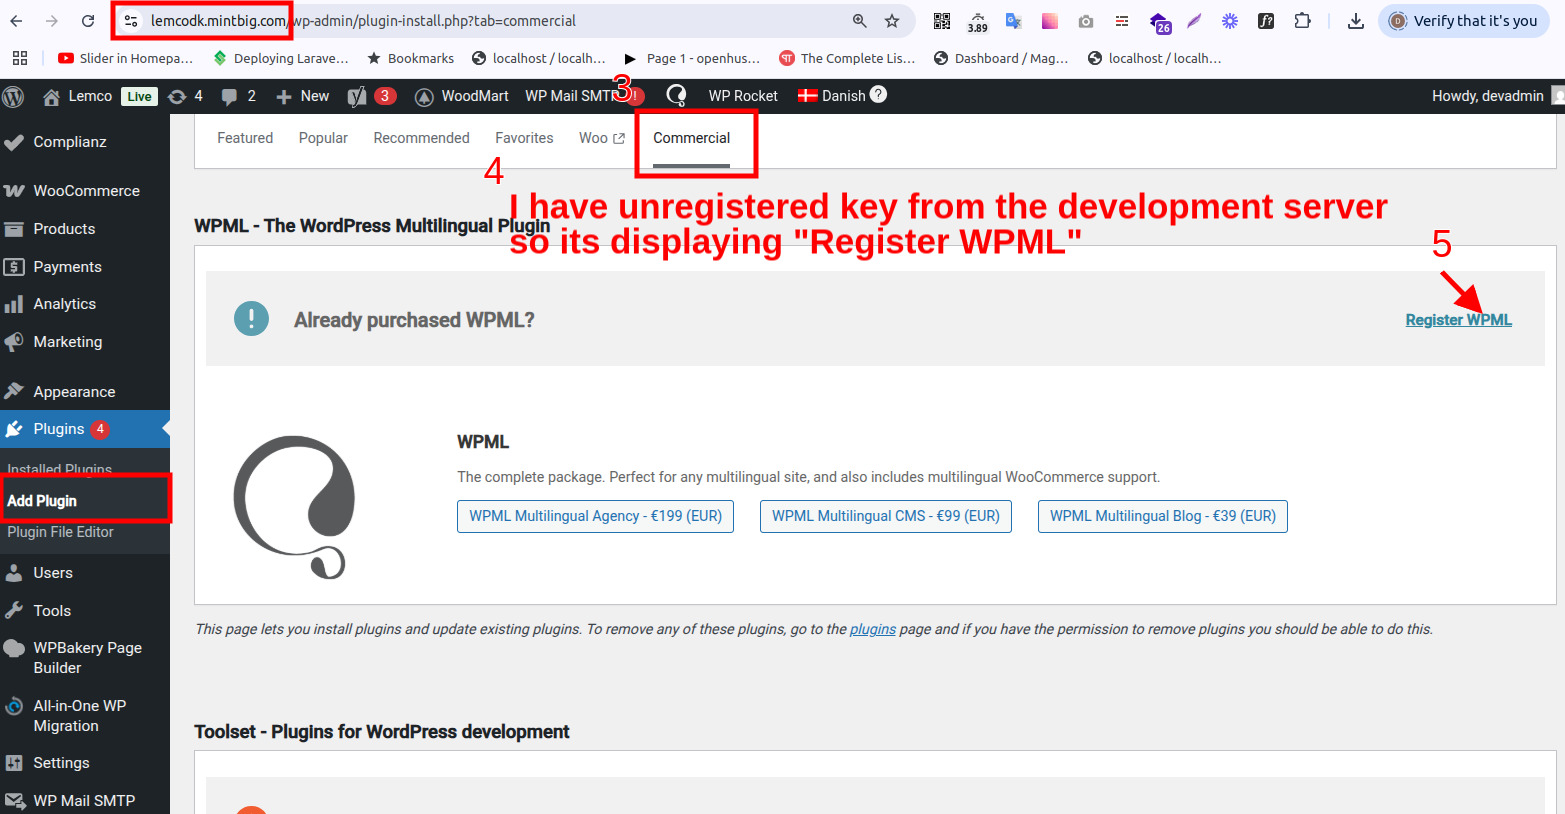The image size is (1565, 814).
Task: Open the site information icon in address bar
Action: pos(131,21)
